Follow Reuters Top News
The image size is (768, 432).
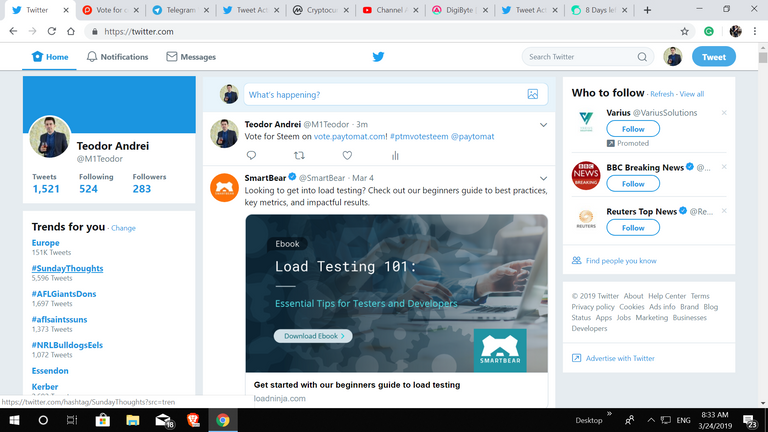point(633,228)
